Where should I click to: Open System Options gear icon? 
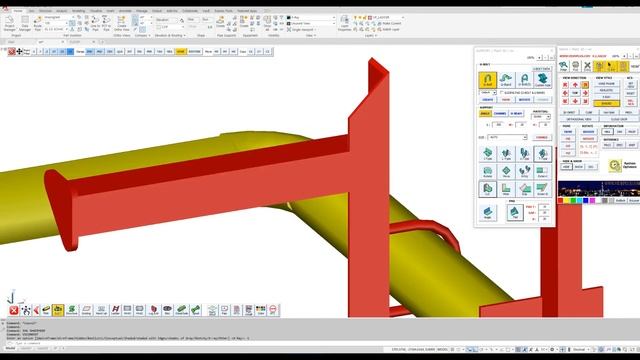tap(615, 165)
